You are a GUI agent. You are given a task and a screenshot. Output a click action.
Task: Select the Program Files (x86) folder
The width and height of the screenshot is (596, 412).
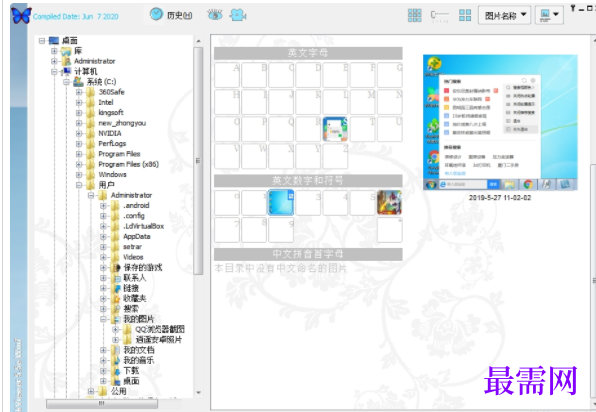(128, 164)
